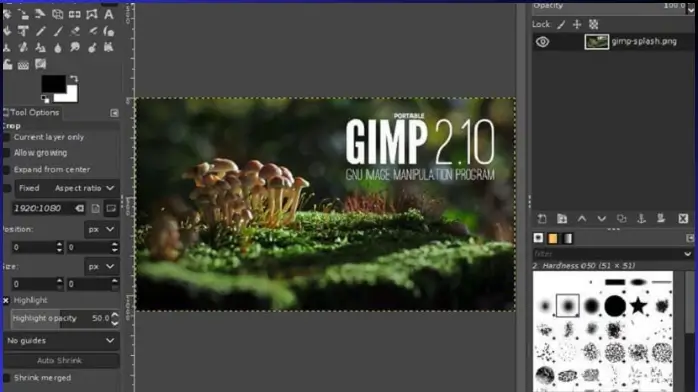This screenshot has height=392, width=698.
Task: Open the Fixed Aspect ratio dropdown
Action: (66, 188)
